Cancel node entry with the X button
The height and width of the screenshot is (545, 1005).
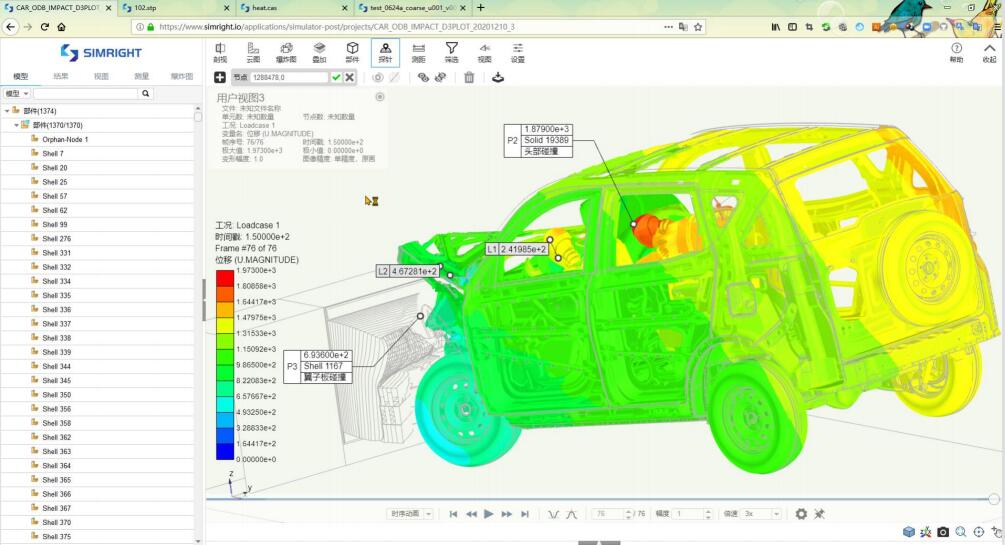[350, 77]
